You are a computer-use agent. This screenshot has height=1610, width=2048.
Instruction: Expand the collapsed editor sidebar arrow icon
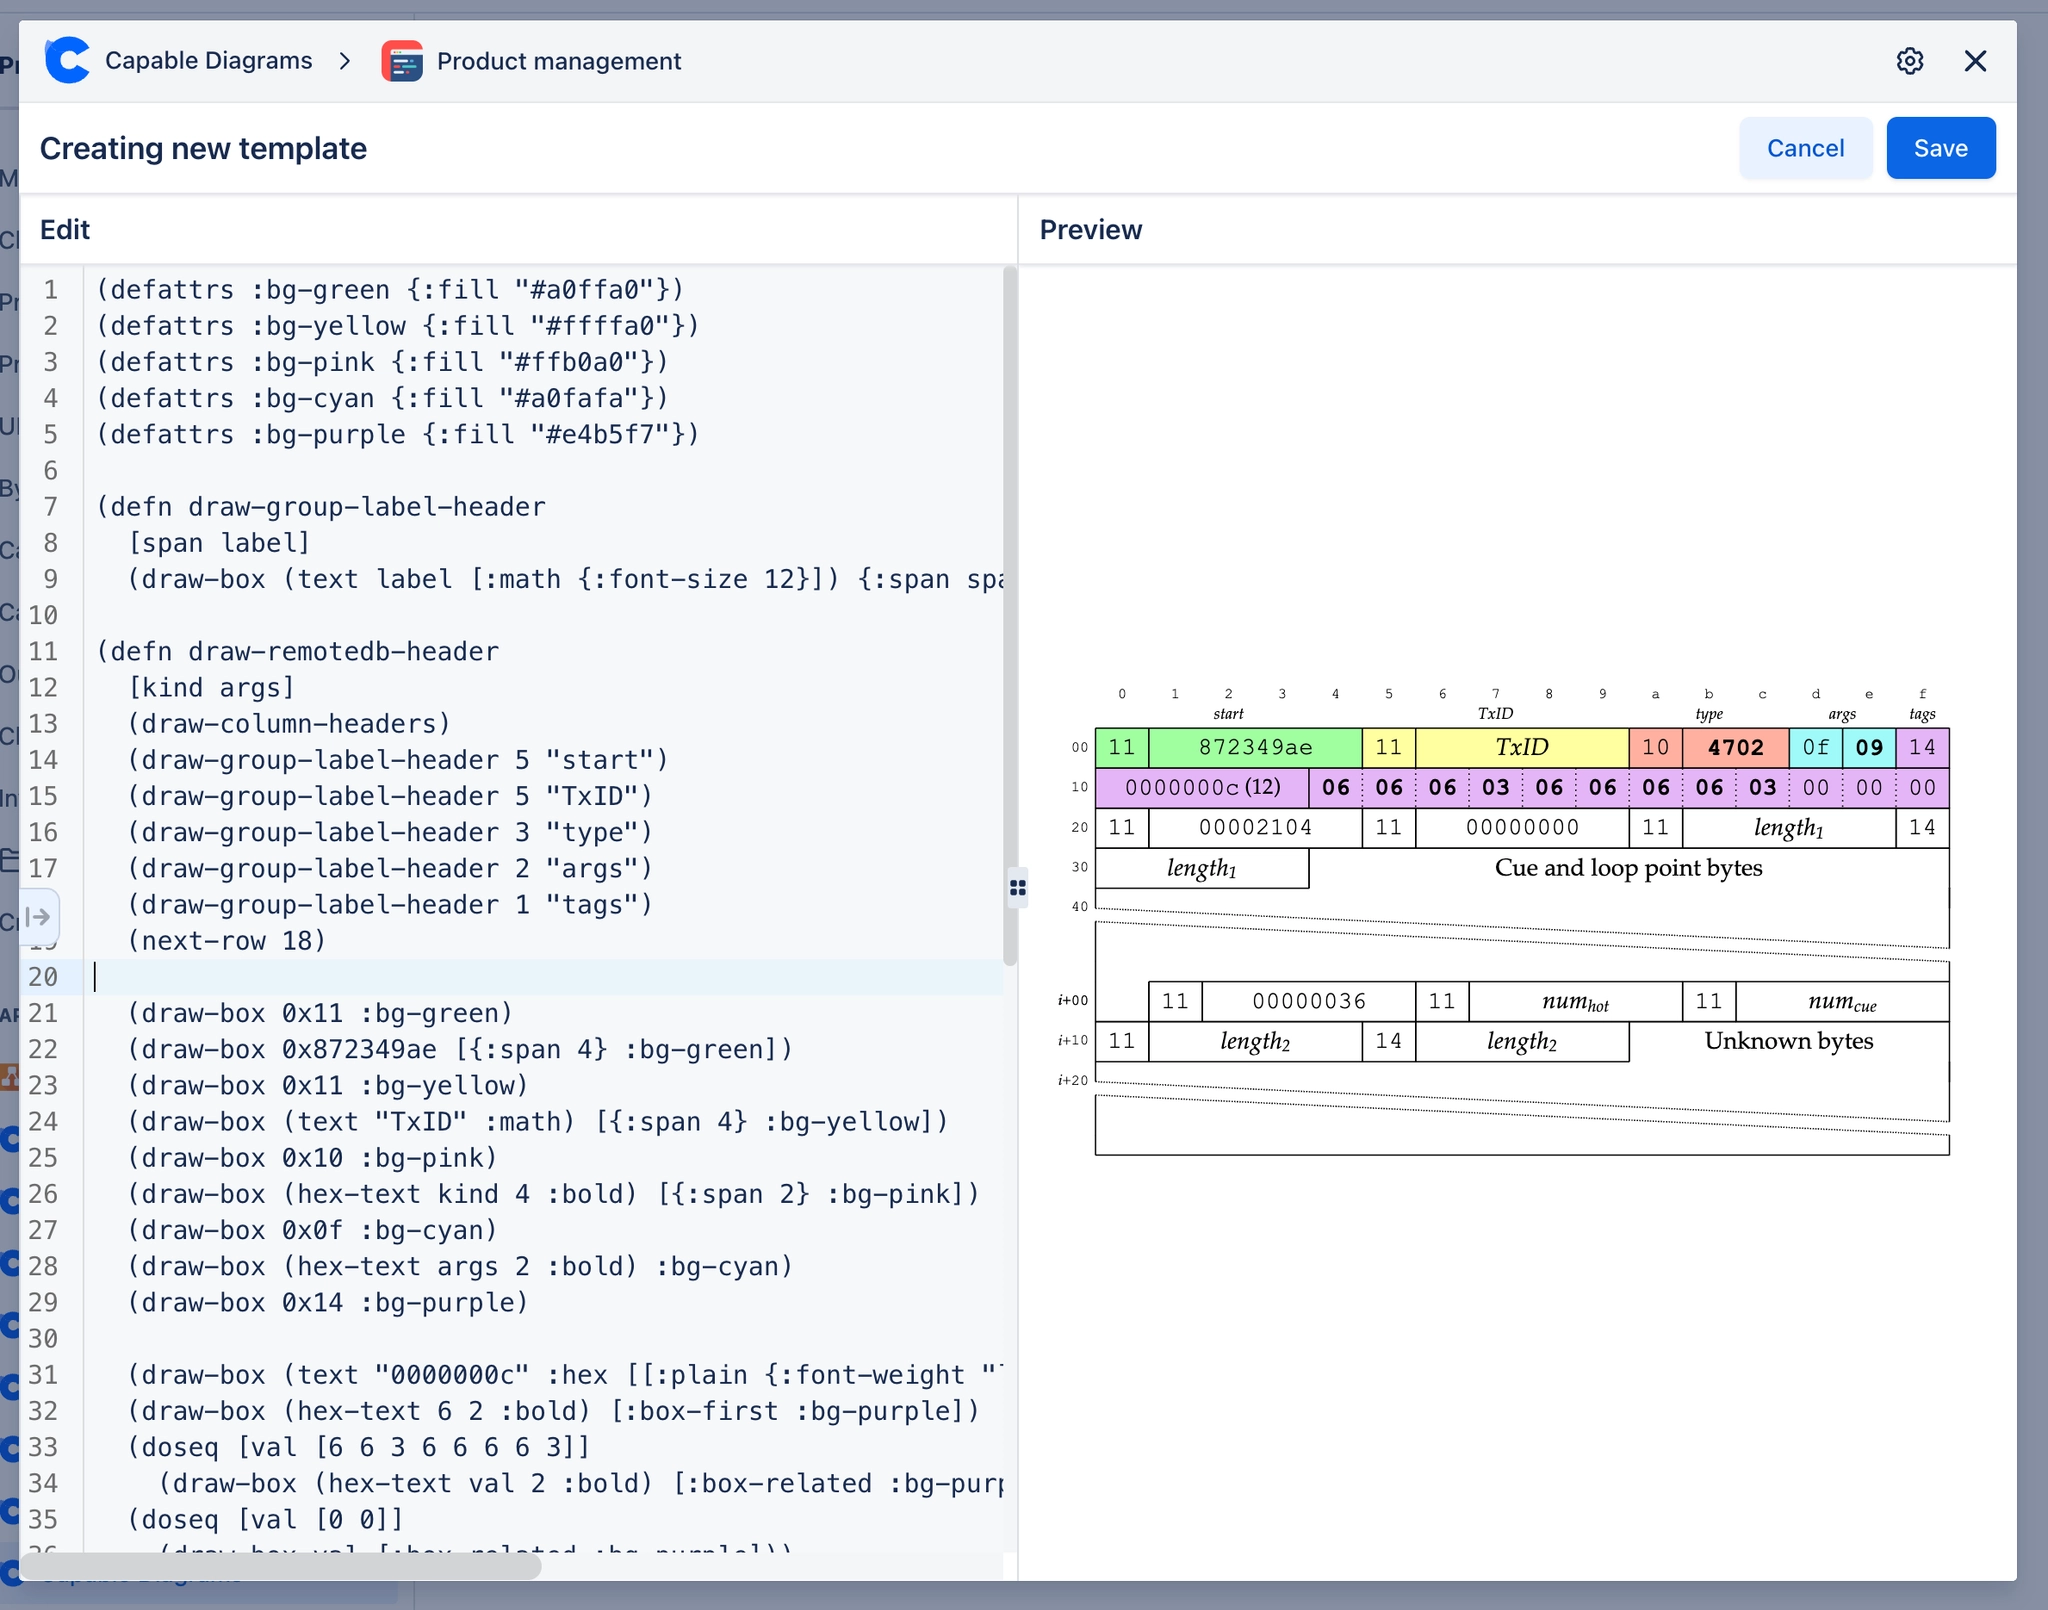[x=38, y=916]
